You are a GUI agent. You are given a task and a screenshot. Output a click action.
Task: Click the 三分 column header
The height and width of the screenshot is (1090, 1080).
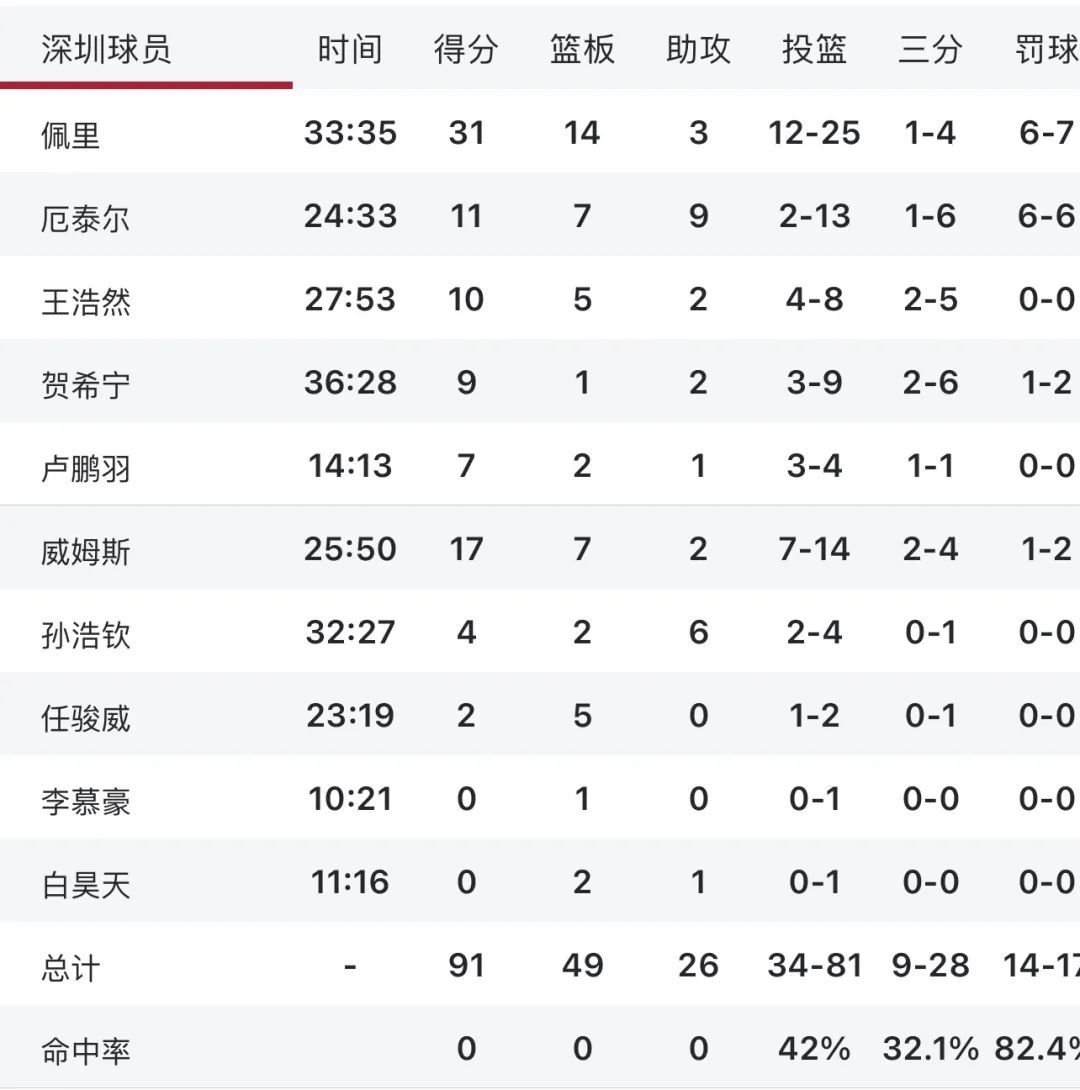(930, 49)
